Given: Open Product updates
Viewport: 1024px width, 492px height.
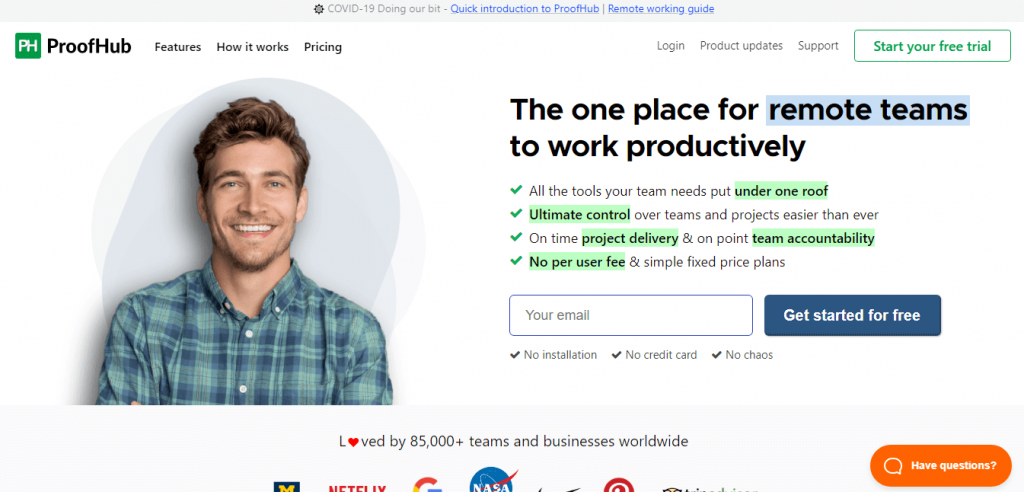Looking at the screenshot, I should click(741, 46).
